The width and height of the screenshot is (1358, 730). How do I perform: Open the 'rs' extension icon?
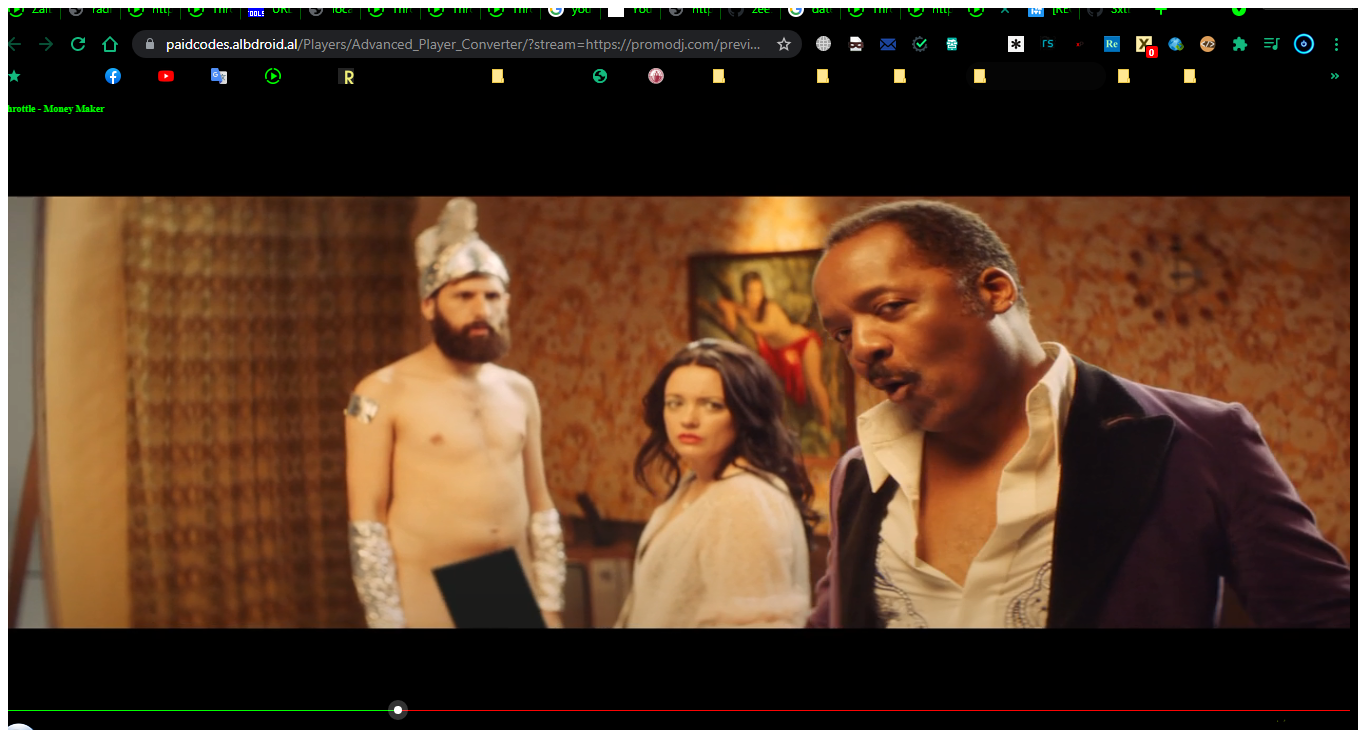(x=1048, y=44)
